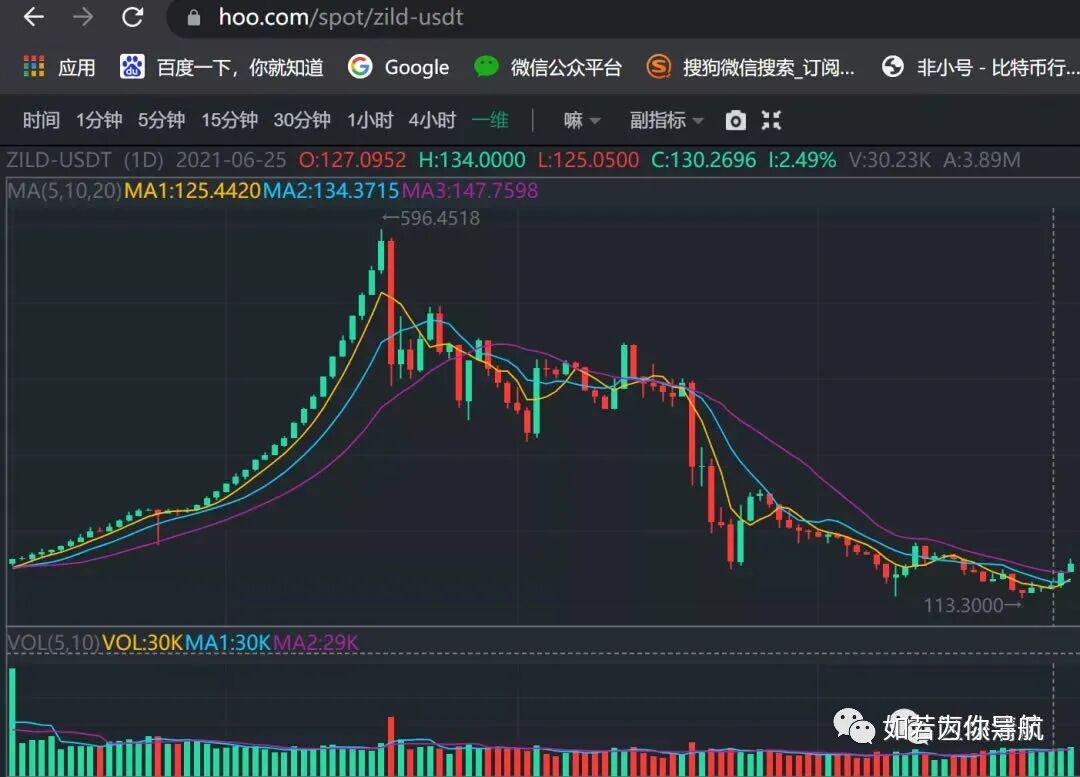
Task: Click the L:125.0500 low value
Action: click(588, 160)
